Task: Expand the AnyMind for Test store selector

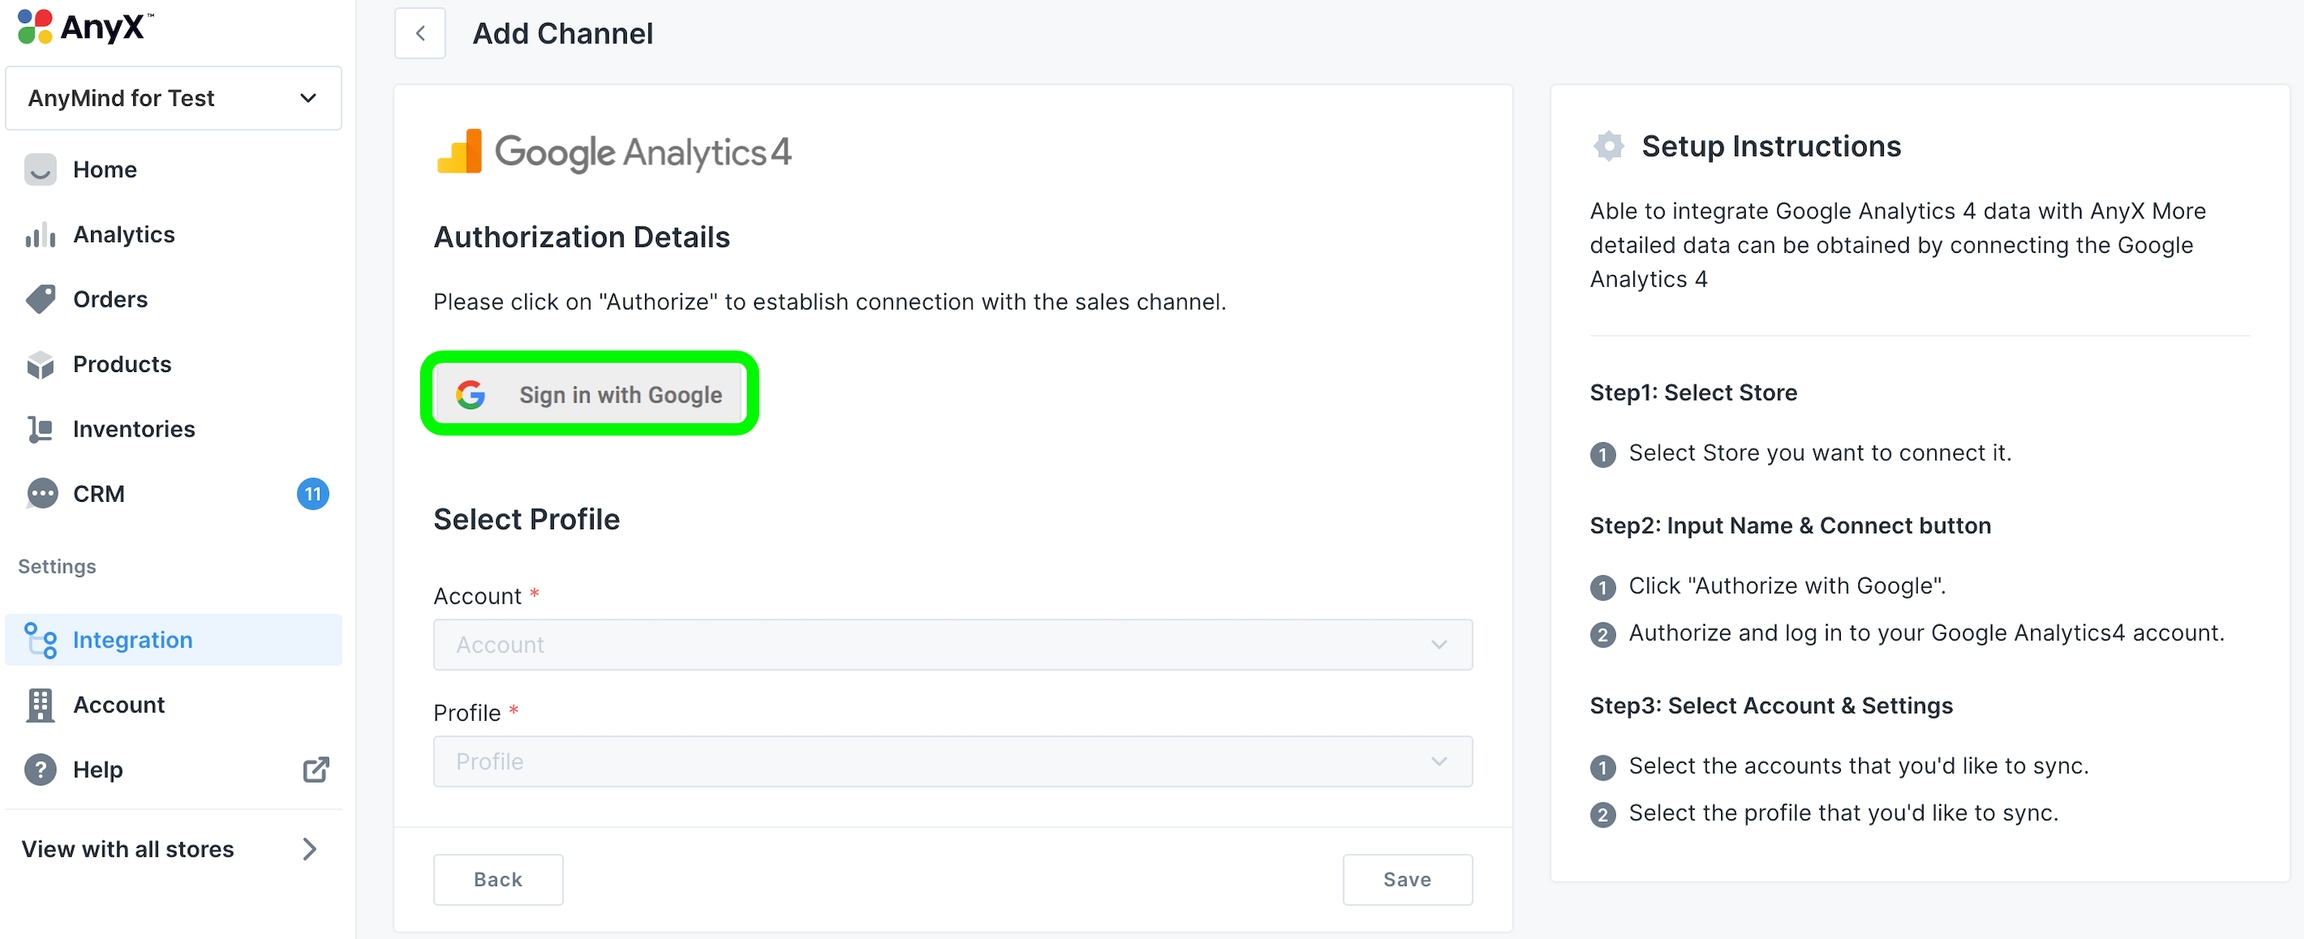Action: 173,98
